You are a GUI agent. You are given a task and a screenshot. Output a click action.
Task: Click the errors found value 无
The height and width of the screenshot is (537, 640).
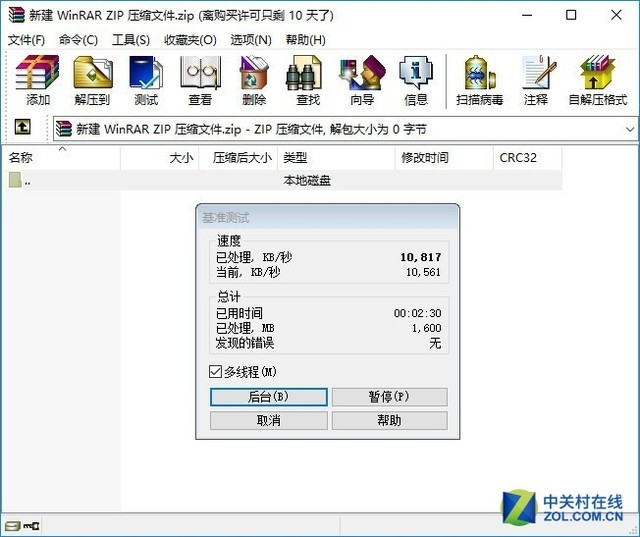pyautogui.click(x=435, y=343)
